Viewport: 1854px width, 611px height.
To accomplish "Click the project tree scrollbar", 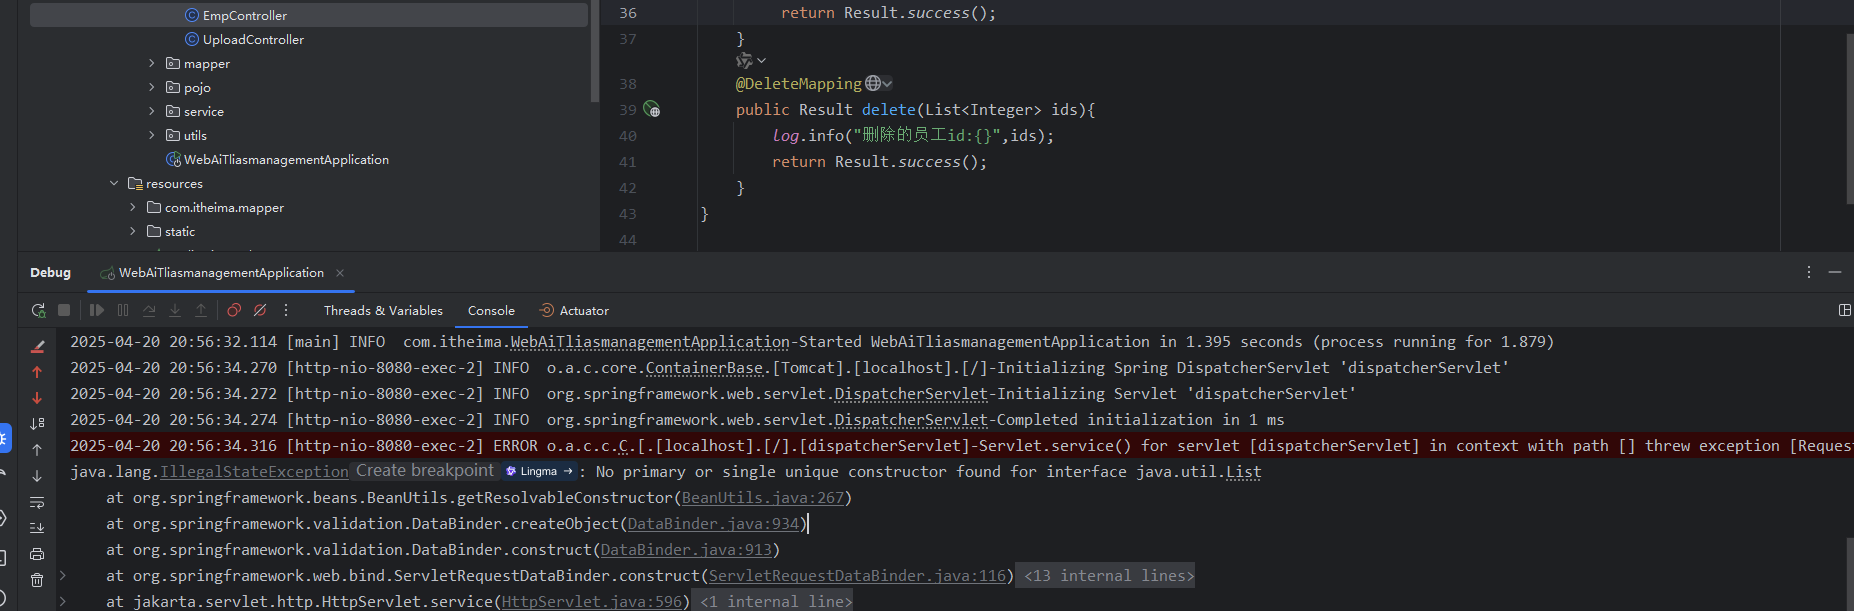I will click(x=594, y=50).
